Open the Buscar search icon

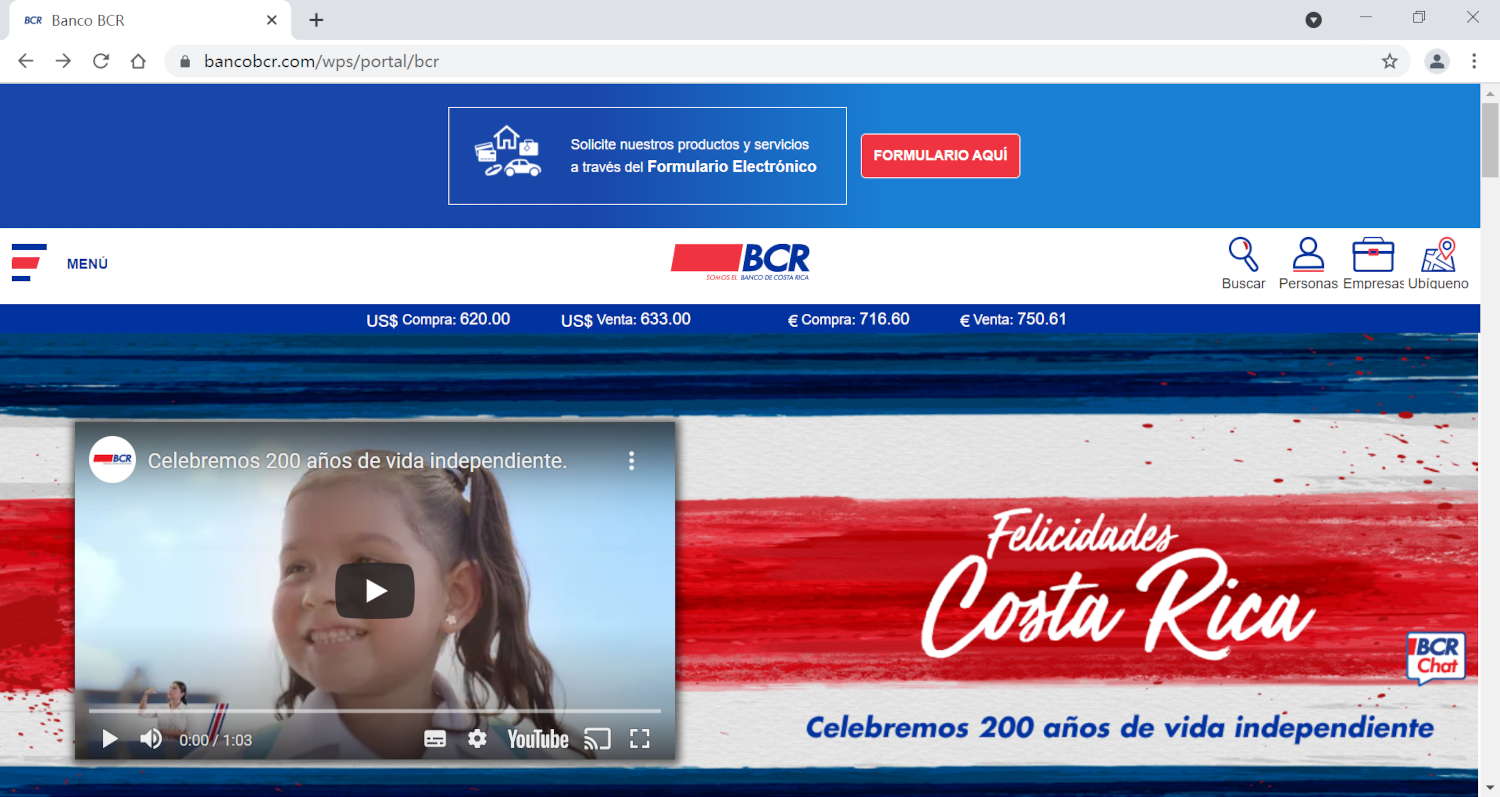click(x=1243, y=256)
